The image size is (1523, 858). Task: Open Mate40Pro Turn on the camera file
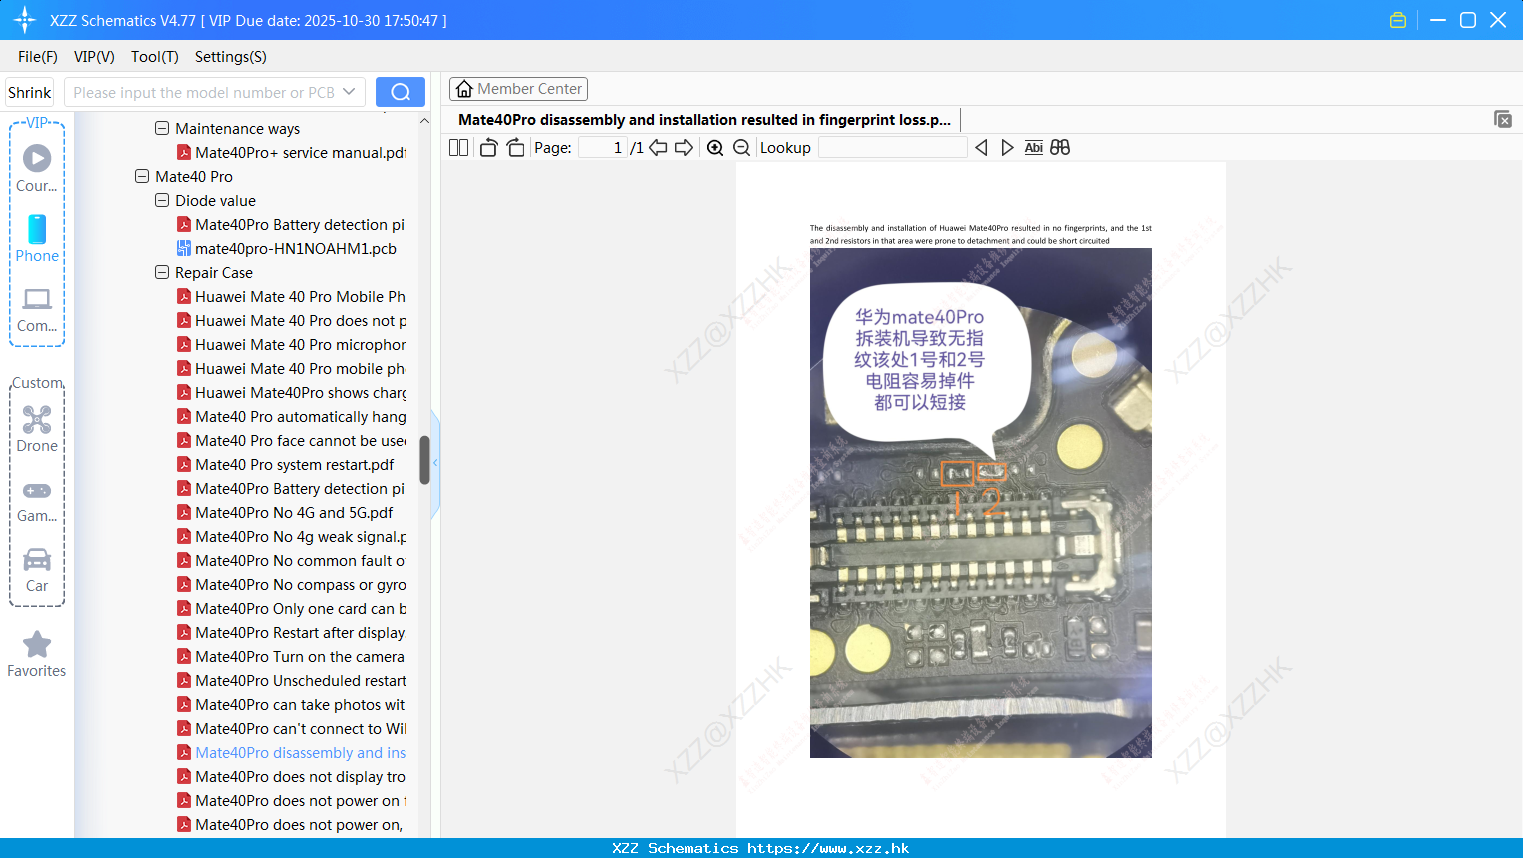click(x=291, y=656)
